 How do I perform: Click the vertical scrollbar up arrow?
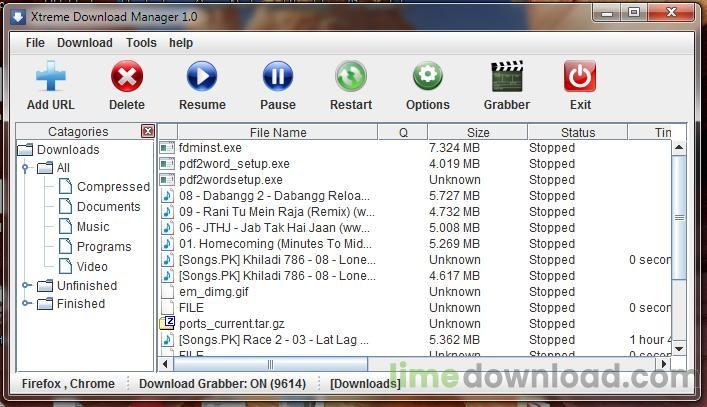(x=679, y=147)
